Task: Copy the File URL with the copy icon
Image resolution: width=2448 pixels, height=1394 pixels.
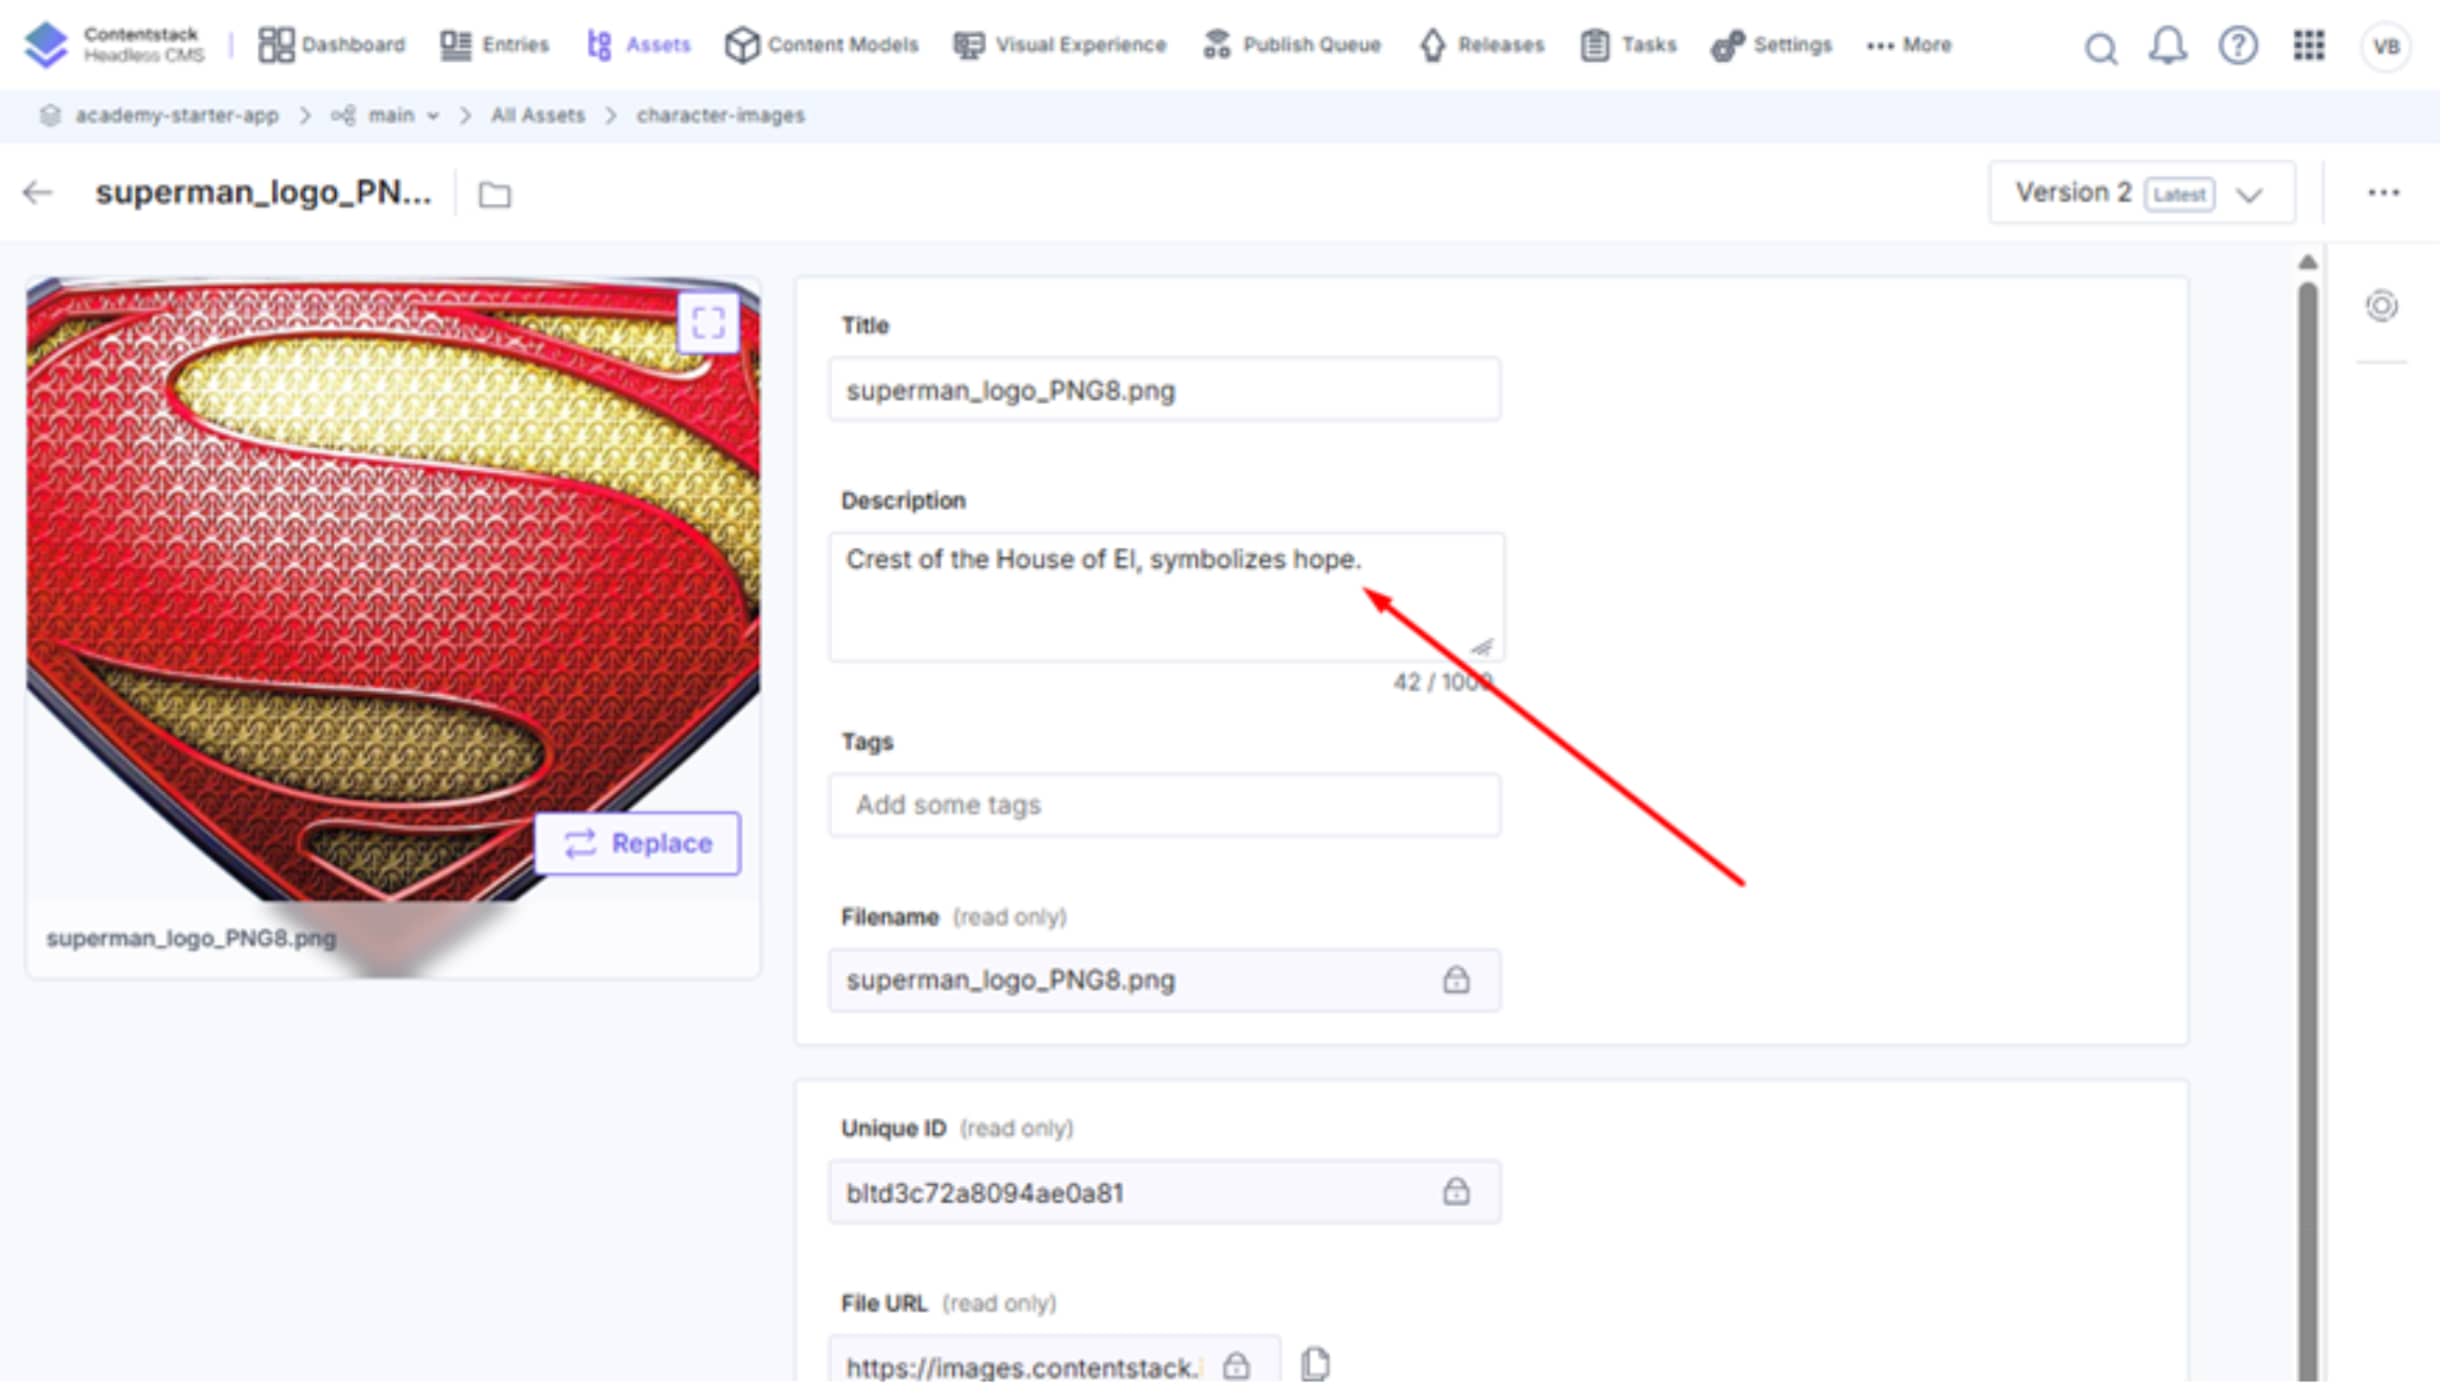Action: 1315,1365
